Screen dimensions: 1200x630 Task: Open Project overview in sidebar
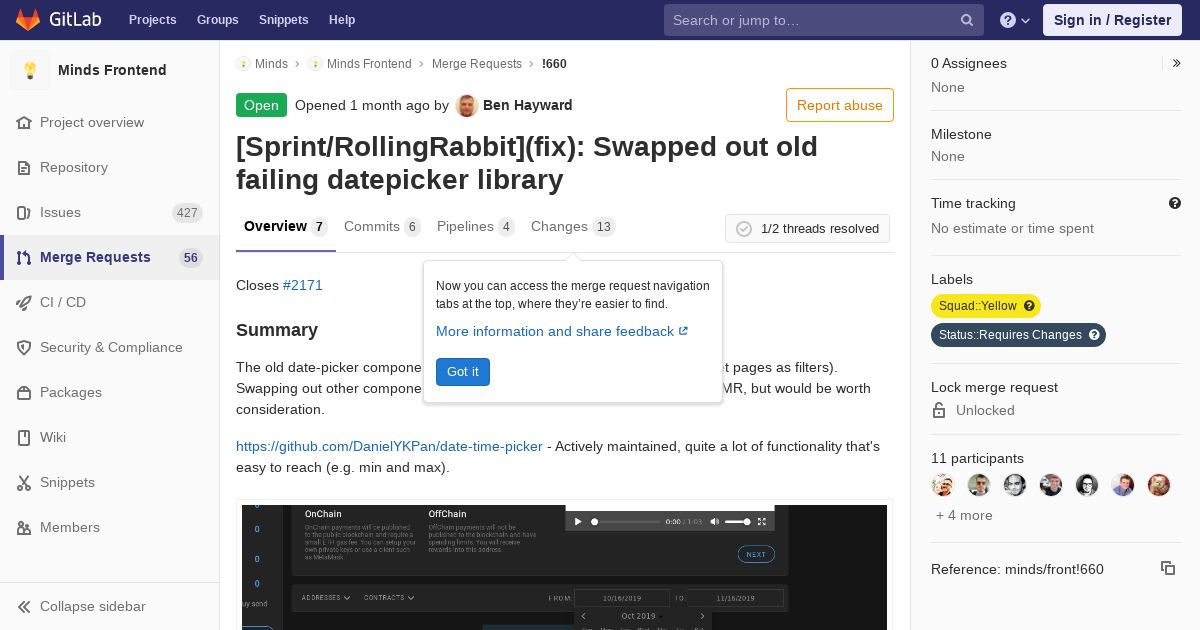110,122
